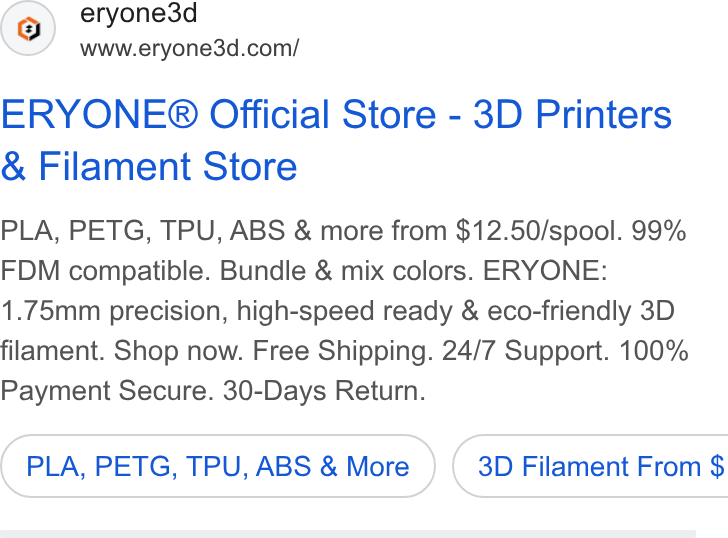Click '1.75mm precision' description text
The height and width of the screenshot is (538, 728).
pyautogui.click(x=114, y=311)
